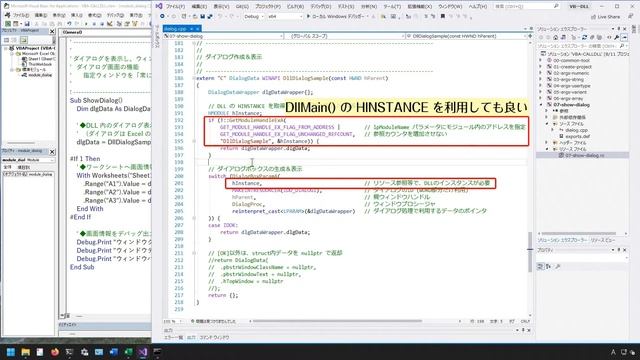Viewport: 640px width, 360px height.
Task: Click Toggle Folders icon in VBA project pane
Action: pyautogui.click(x=24, y=40)
